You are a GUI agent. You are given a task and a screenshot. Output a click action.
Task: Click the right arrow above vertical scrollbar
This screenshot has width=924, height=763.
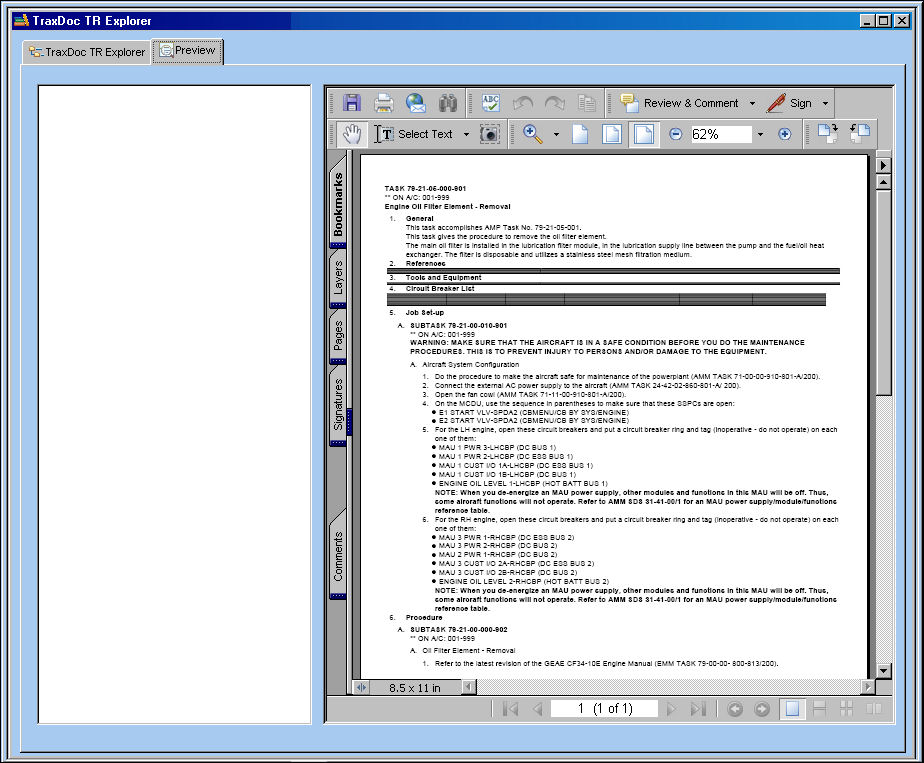click(x=883, y=166)
